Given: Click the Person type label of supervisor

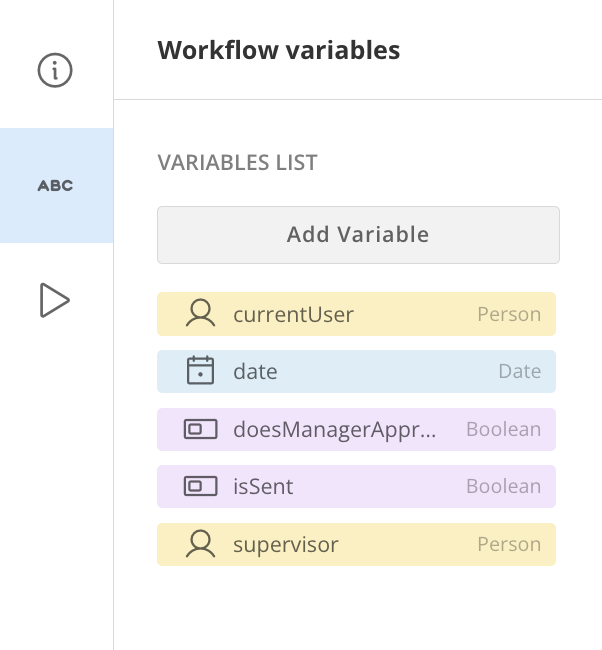Looking at the screenshot, I should click(509, 545).
